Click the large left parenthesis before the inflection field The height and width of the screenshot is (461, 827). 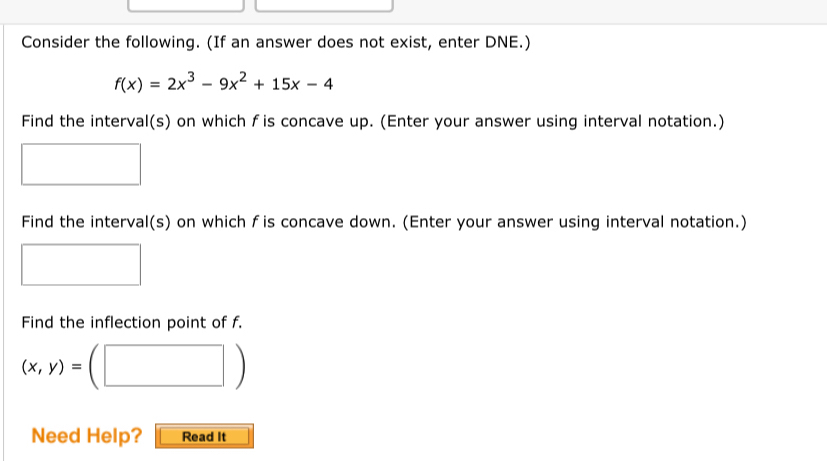tap(93, 366)
